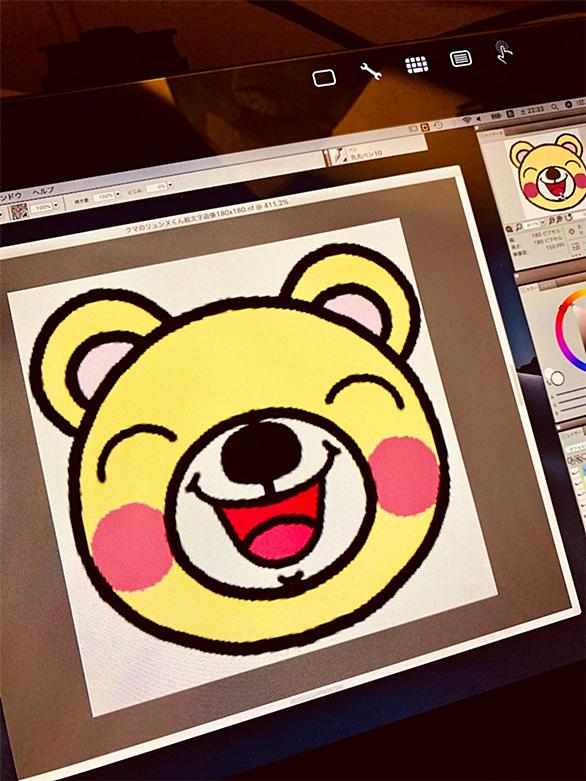Click the rotate left icon in the Navigator
This screenshot has height=781, width=586.
553,221
